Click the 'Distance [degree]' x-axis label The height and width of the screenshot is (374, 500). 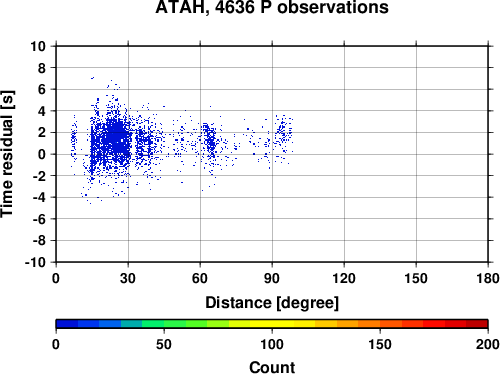coord(272,303)
